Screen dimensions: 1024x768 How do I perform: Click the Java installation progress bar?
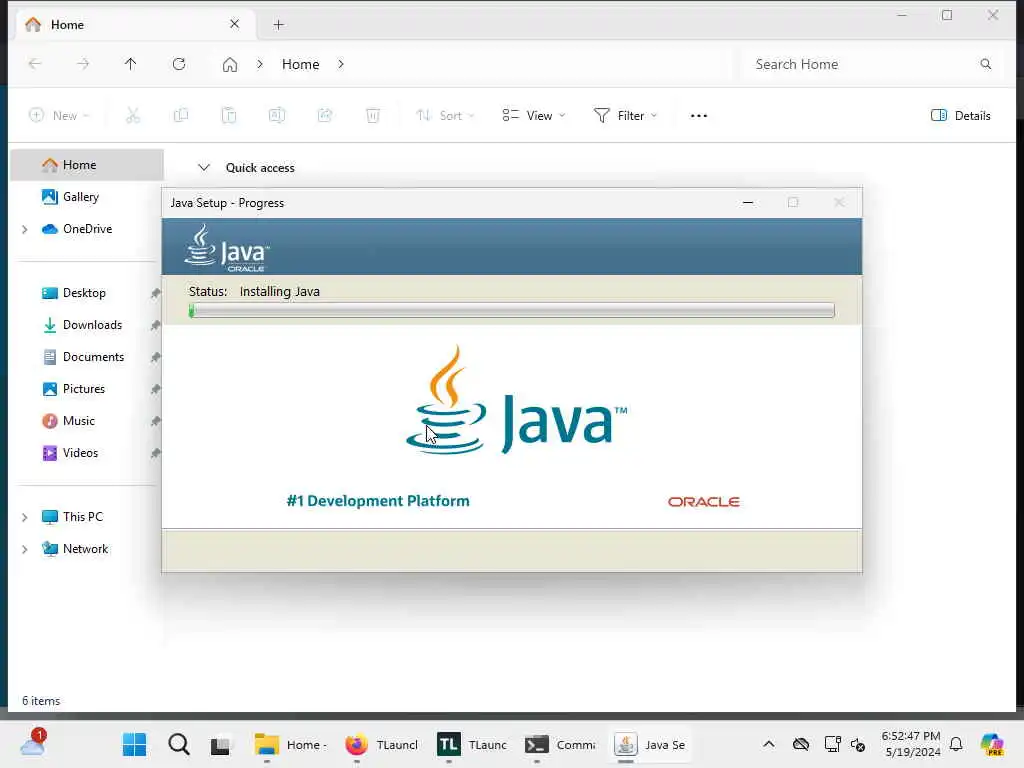(x=511, y=310)
